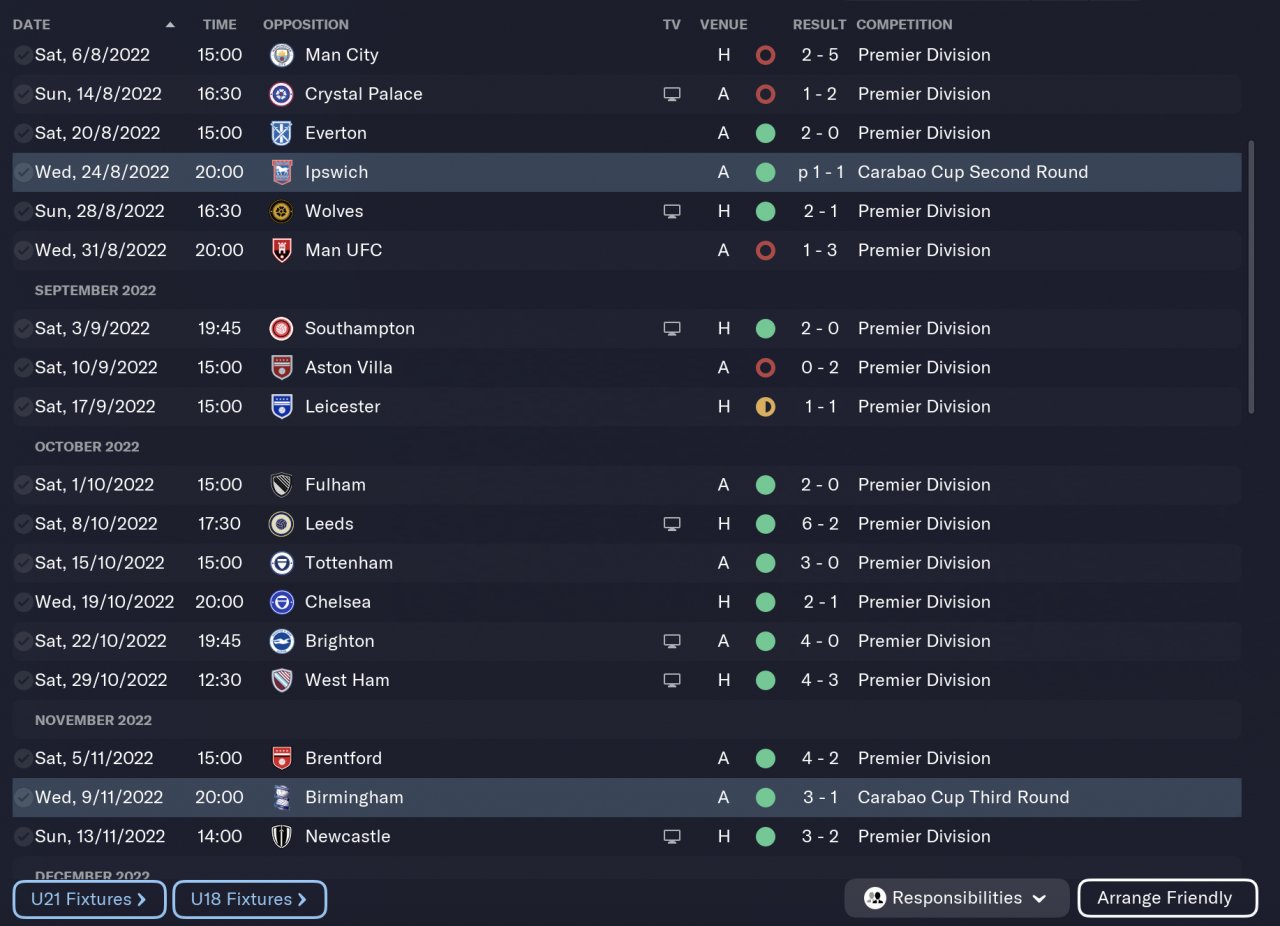
Task: Click the Newcastle club badge
Action: click(x=282, y=836)
